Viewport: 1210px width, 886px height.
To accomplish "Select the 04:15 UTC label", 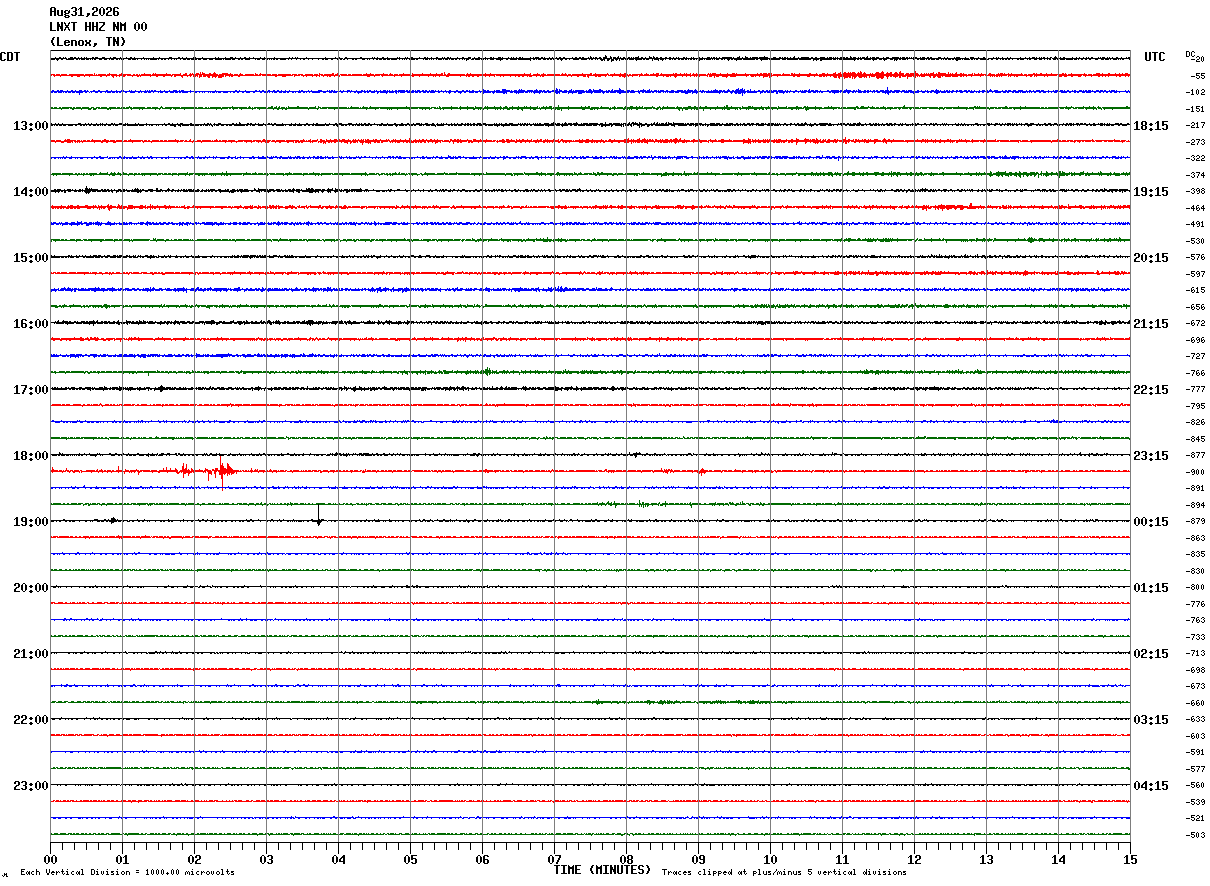I will click(1151, 786).
